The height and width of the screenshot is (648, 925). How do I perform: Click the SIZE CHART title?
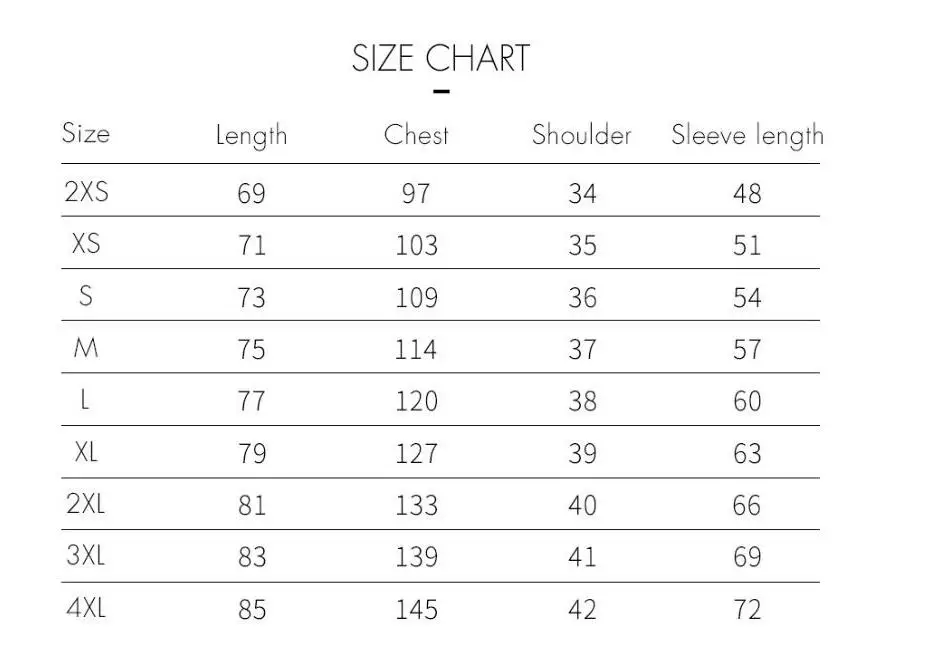[x=440, y=59]
